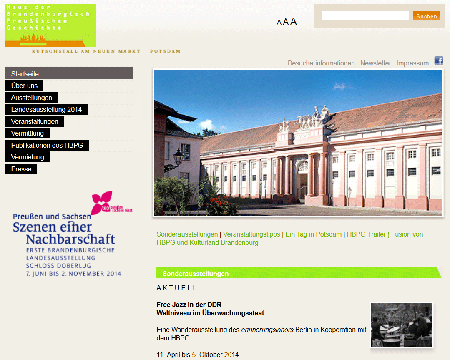
Task: Open Ein Tag in Potsdam link
Action: (x=313, y=234)
